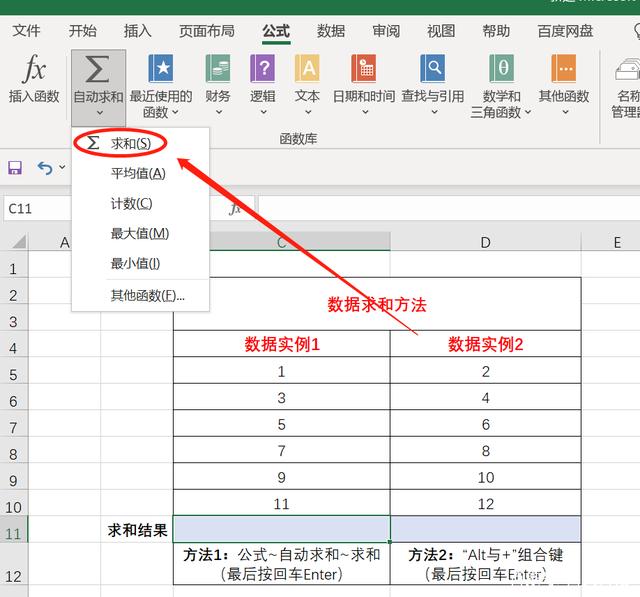Switch to the Data (数据) tab
Screen dimensions: 640x597
[331, 31]
